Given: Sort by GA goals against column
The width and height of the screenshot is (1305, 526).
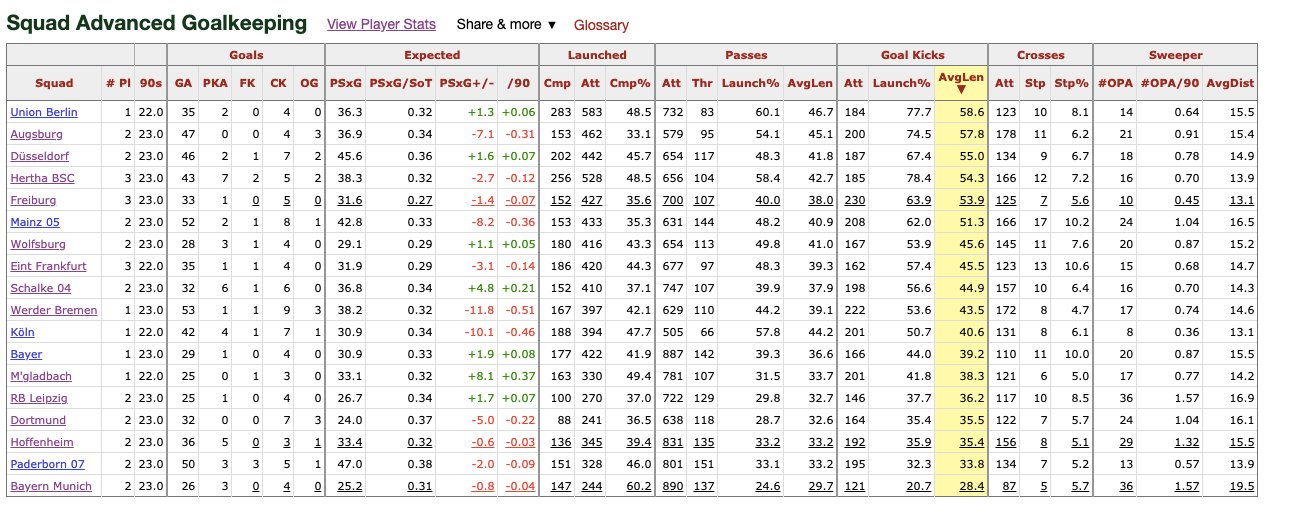Looking at the screenshot, I should pyautogui.click(x=184, y=83).
